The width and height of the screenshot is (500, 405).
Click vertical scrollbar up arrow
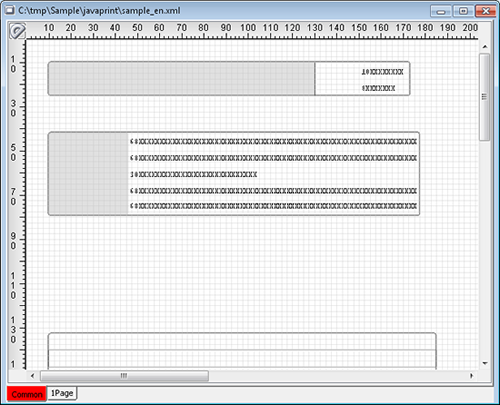point(485,47)
